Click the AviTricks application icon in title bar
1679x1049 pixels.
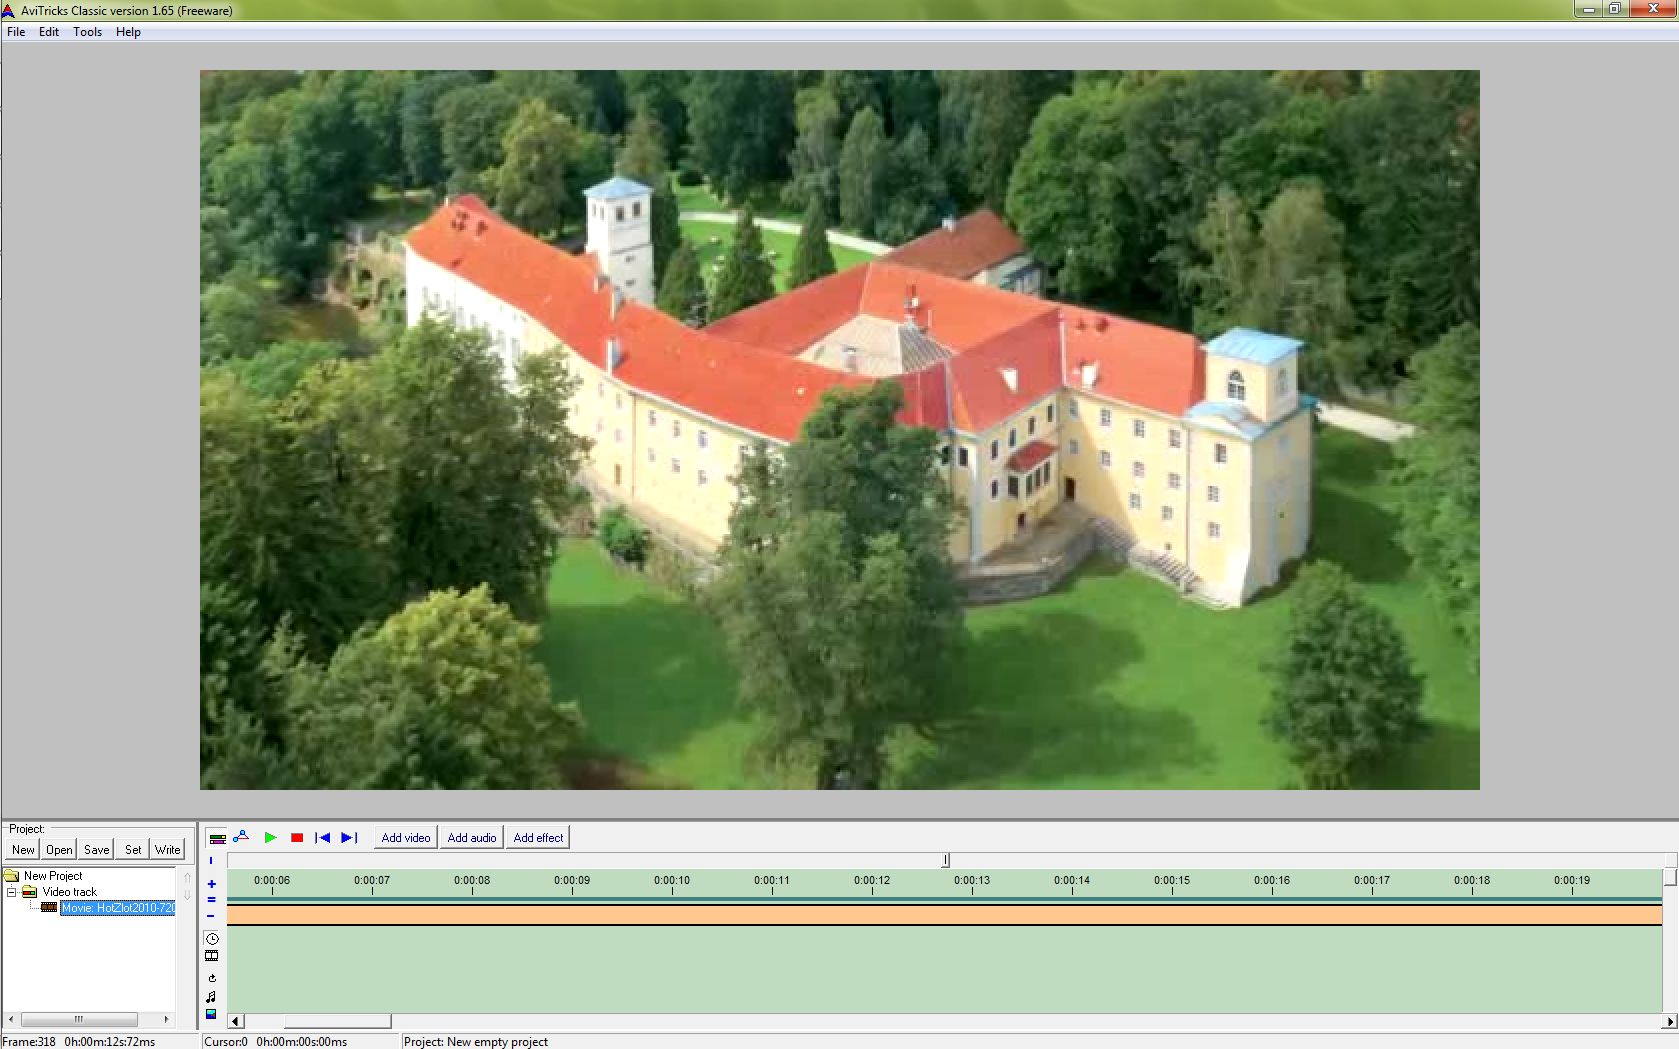click(x=9, y=10)
